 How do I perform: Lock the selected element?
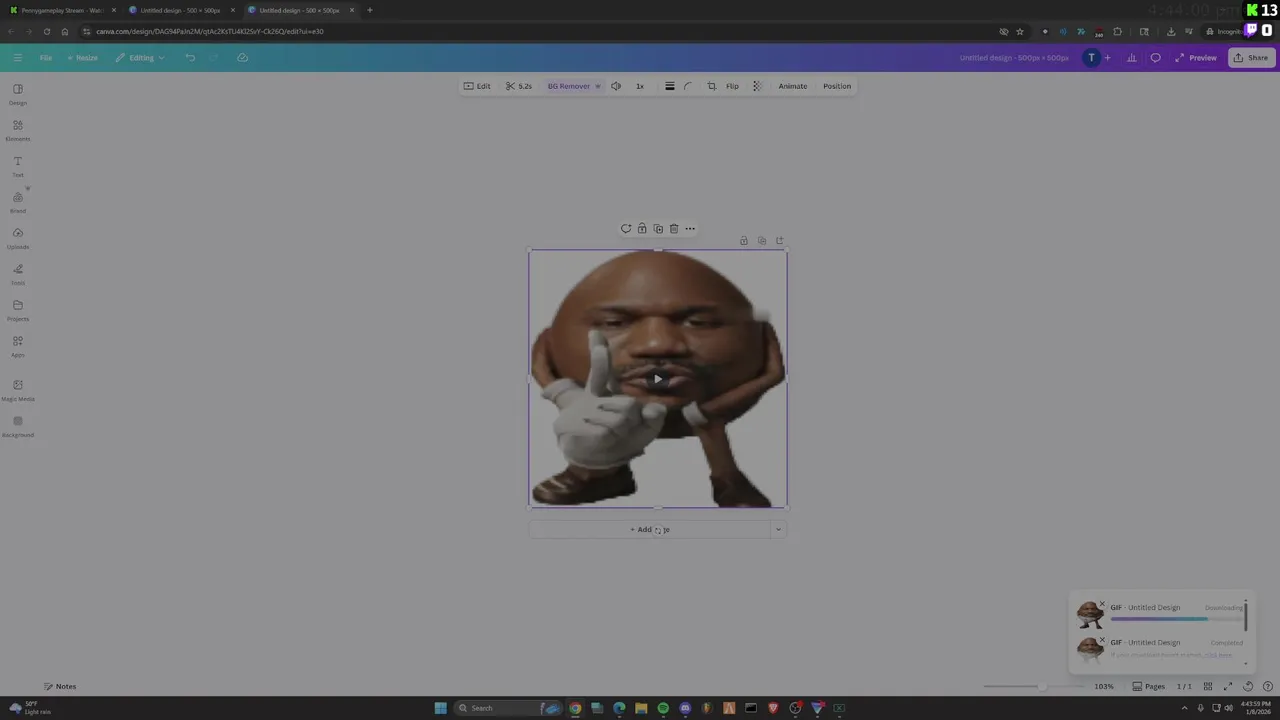tap(642, 229)
